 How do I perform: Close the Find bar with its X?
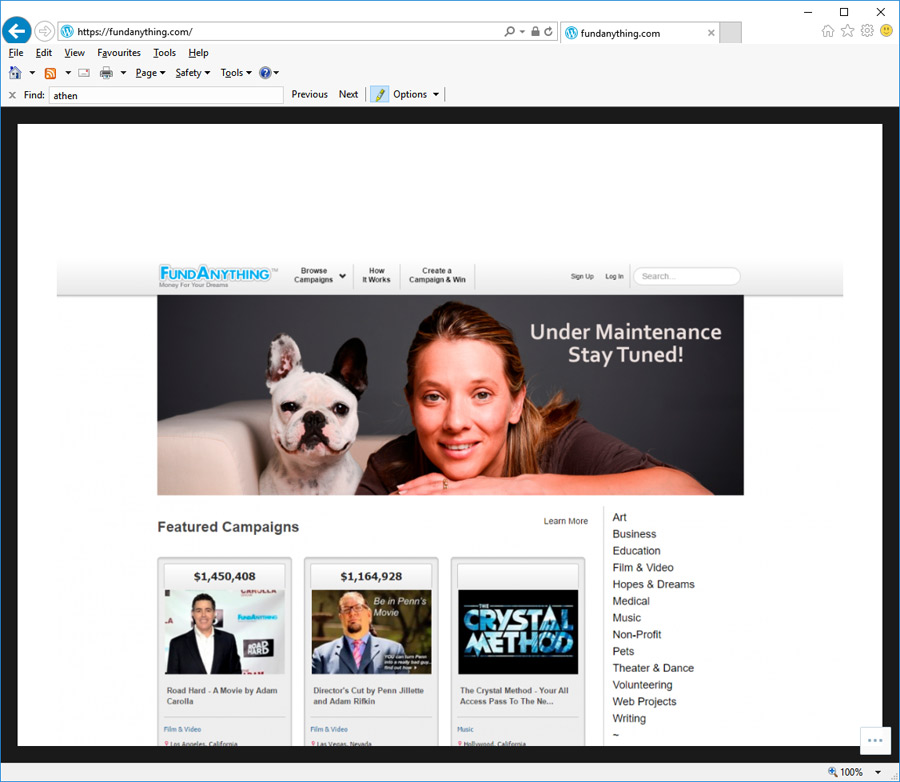tap(12, 95)
